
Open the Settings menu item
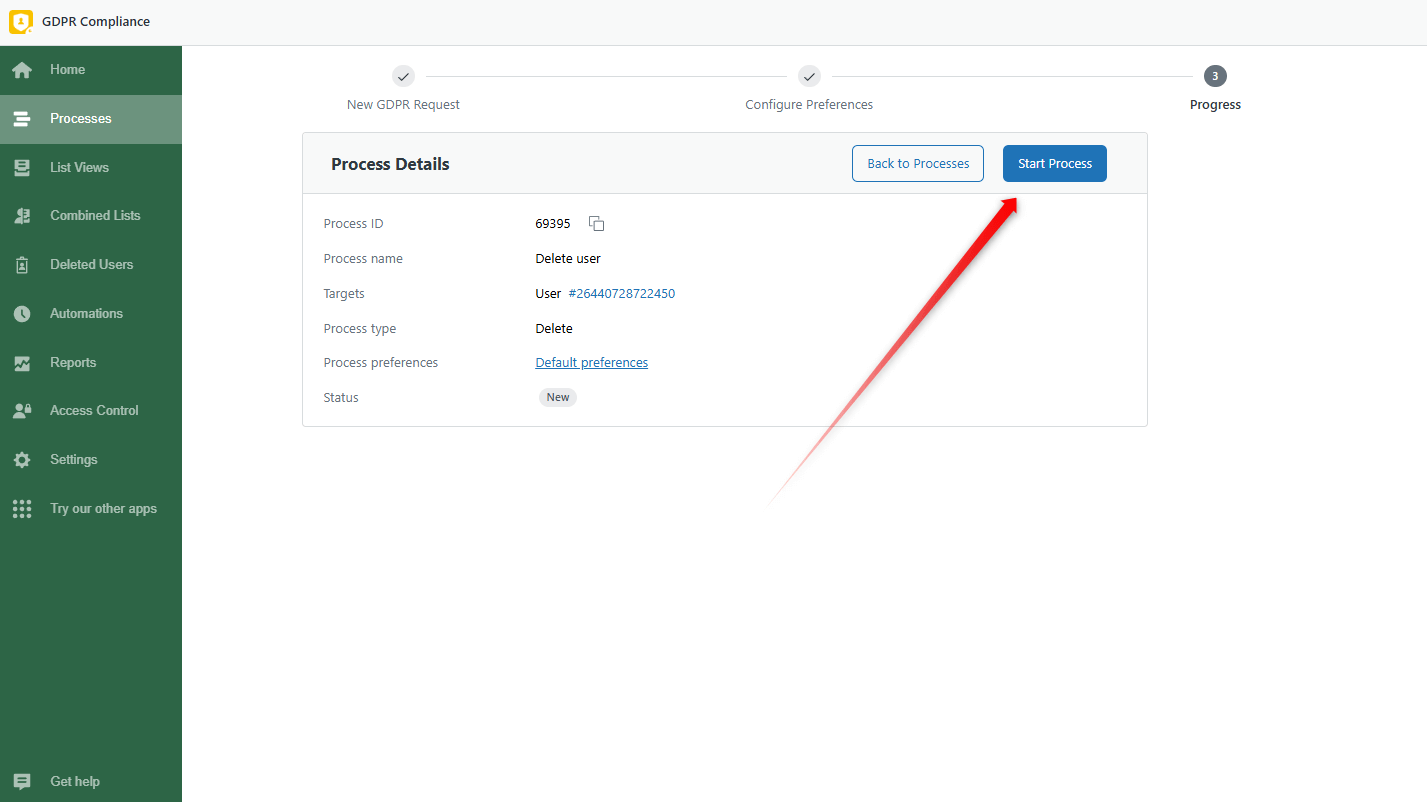(x=91, y=460)
